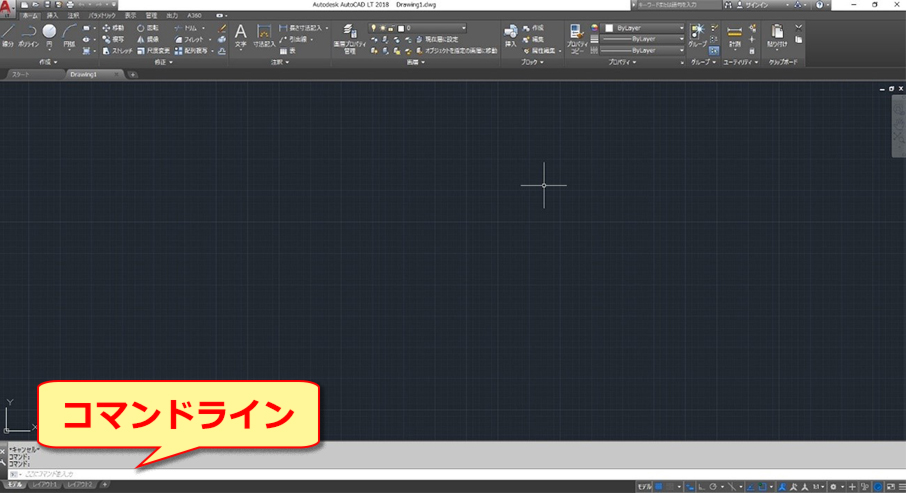Expand the Draw (作成) panel
The image size is (906, 493).
pos(47,62)
